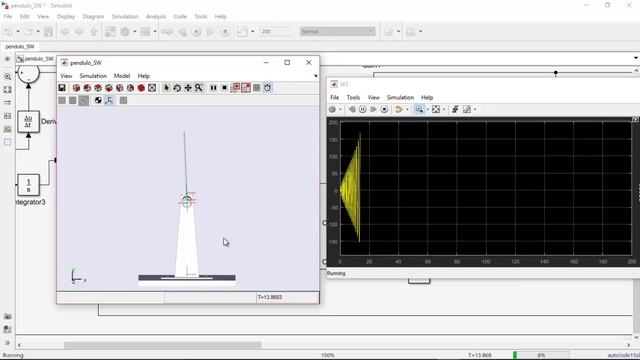
Task: Click the model settings gear in Simulink toolbar
Action: coord(125,31)
